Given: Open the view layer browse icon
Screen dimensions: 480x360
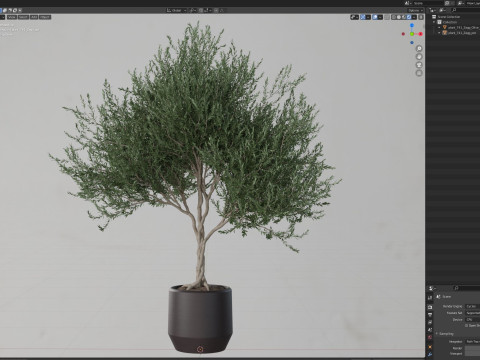Looking at the screenshot, I should coord(461,3).
